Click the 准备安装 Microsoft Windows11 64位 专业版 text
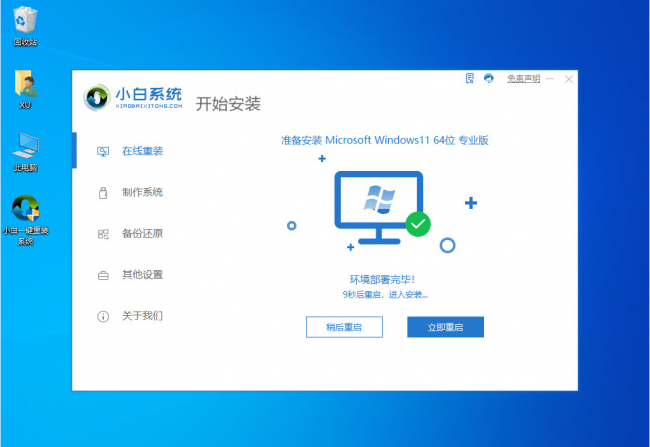The height and width of the screenshot is (447, 650). [x=385, y=140]
